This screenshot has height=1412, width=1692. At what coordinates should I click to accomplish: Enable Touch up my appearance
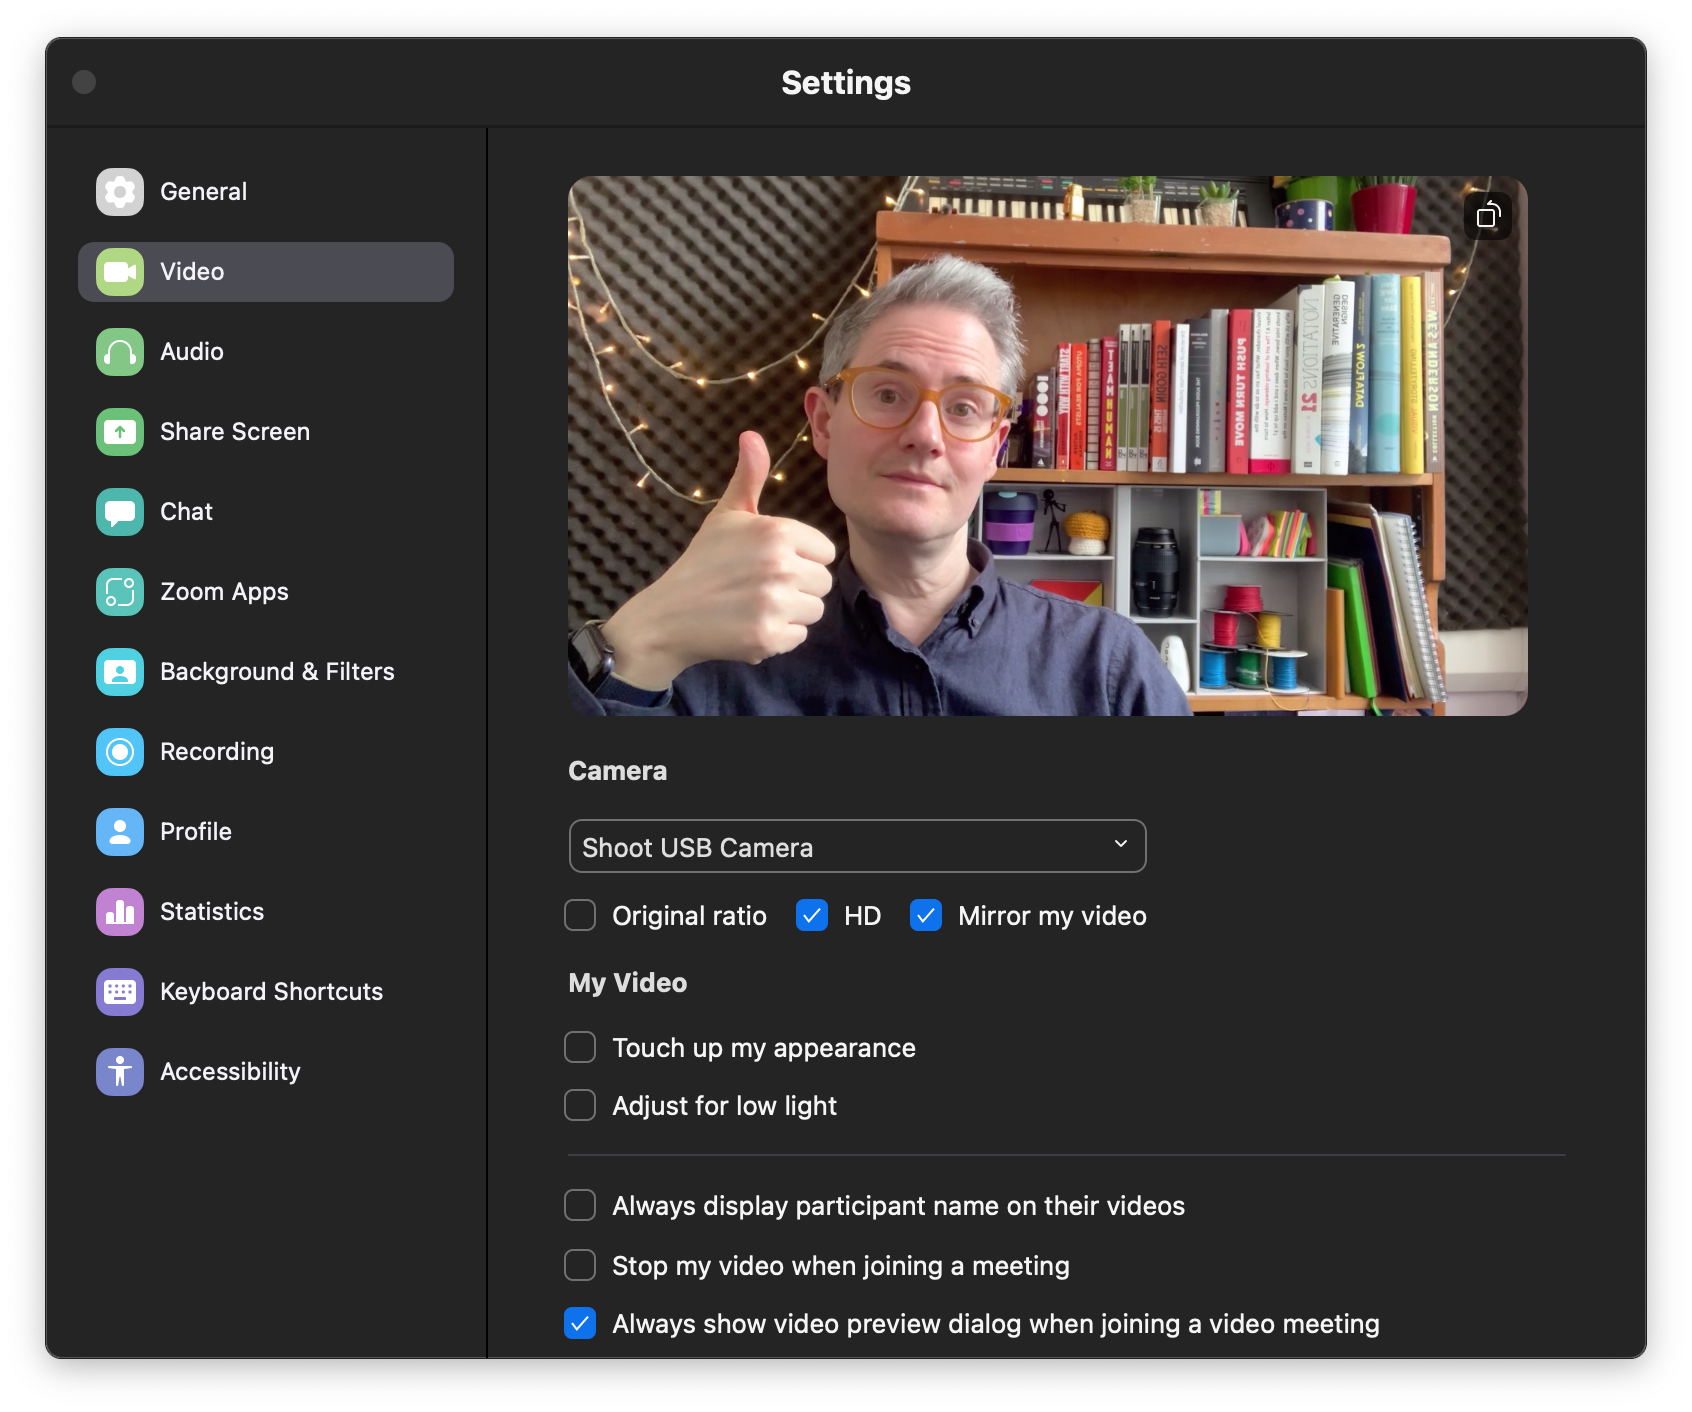[x=580, y=1047]
